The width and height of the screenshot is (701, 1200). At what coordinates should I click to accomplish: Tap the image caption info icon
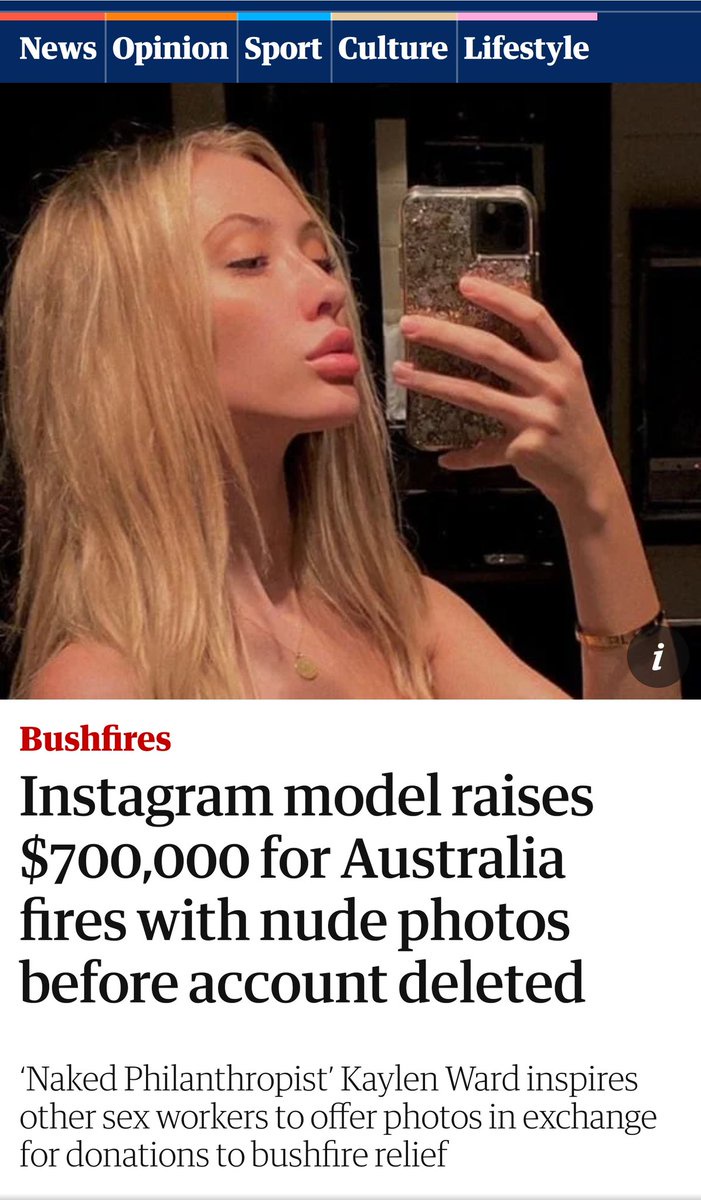pos(657,657)
